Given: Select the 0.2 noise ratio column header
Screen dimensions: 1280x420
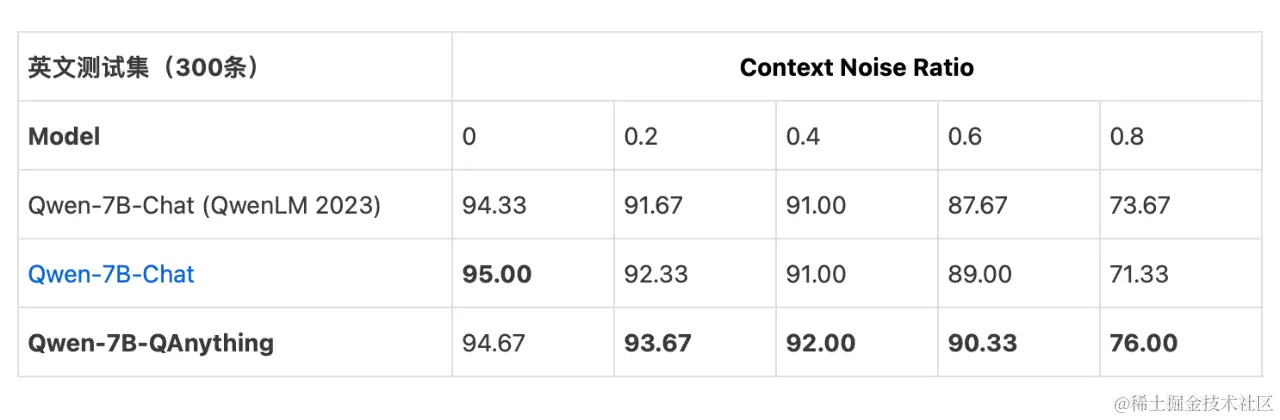Looking at the screenshot, I should pyautogui.click(x=641, y=136).
